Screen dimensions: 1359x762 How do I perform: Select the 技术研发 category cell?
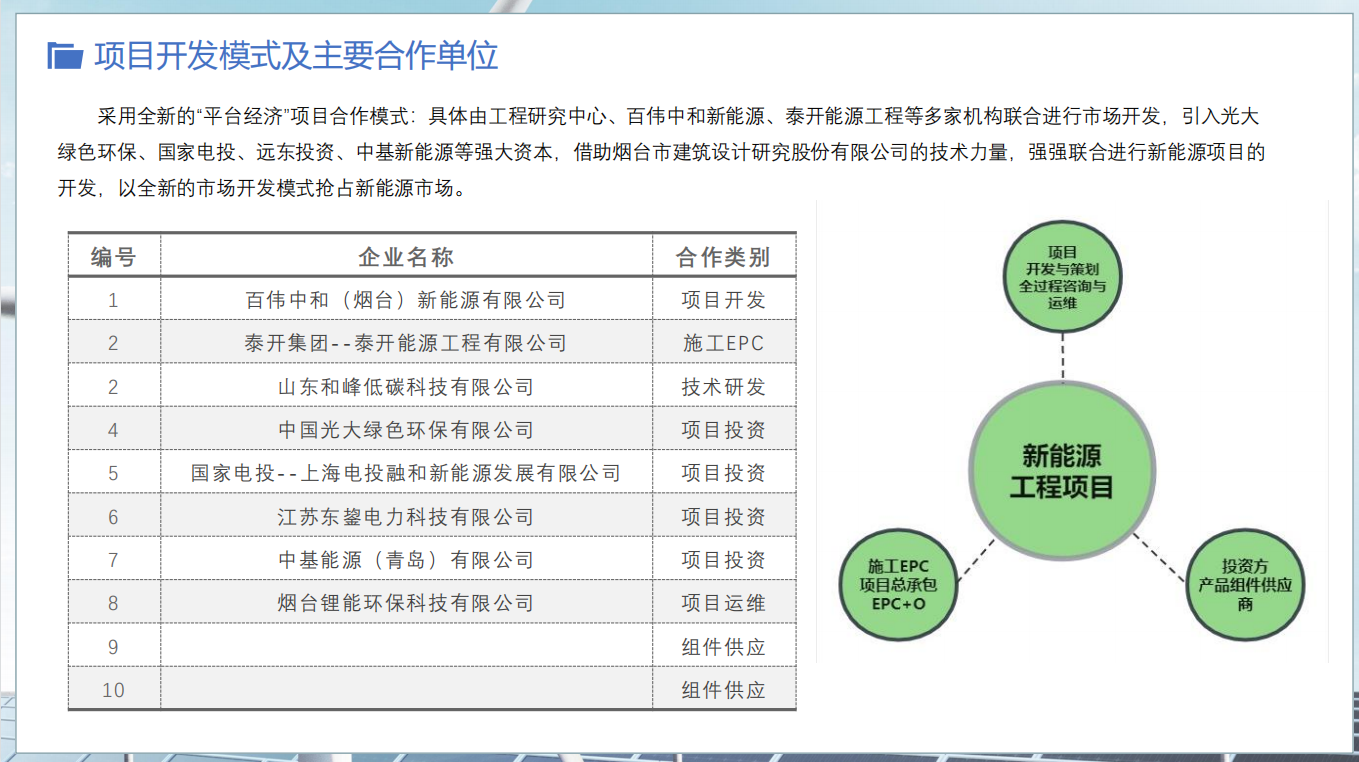point(723,387)
